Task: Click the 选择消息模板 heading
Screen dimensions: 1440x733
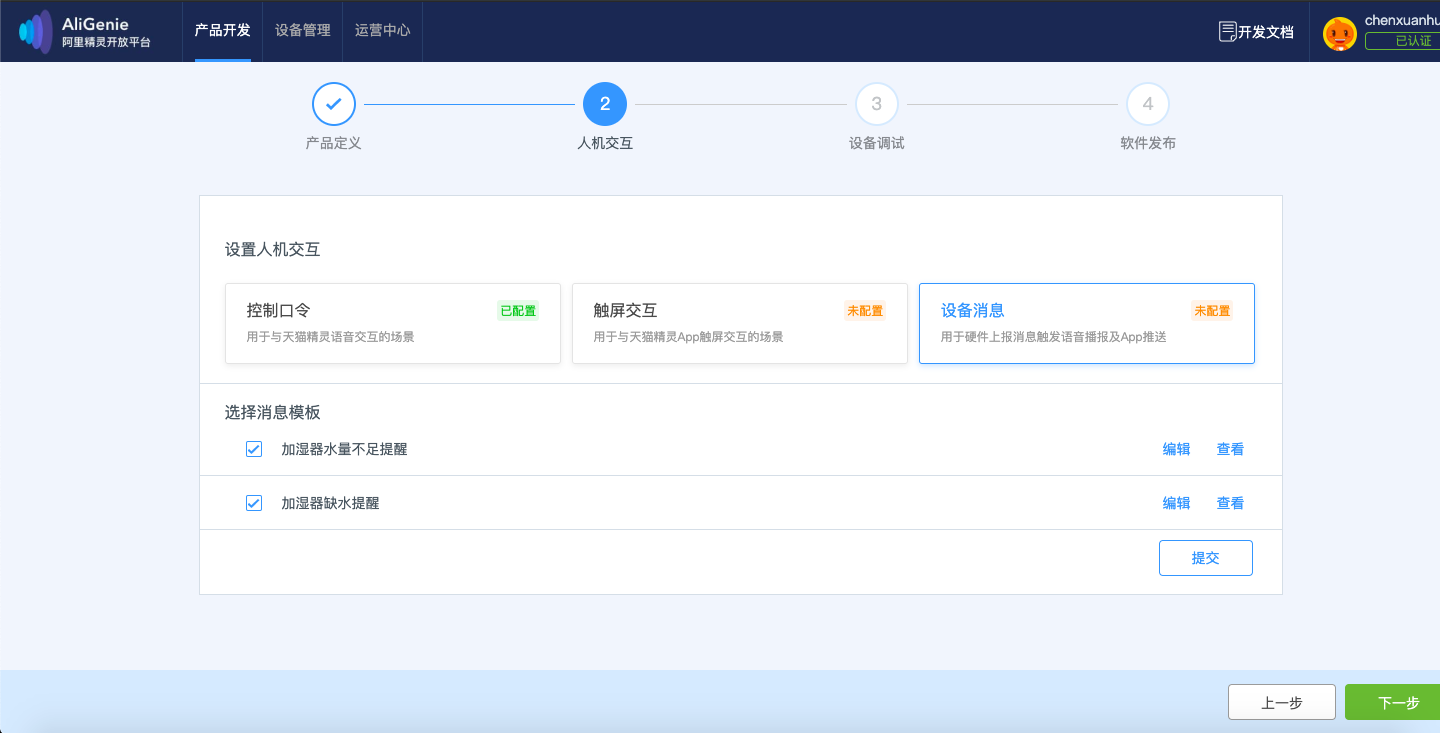Action: tap(273, 412)
